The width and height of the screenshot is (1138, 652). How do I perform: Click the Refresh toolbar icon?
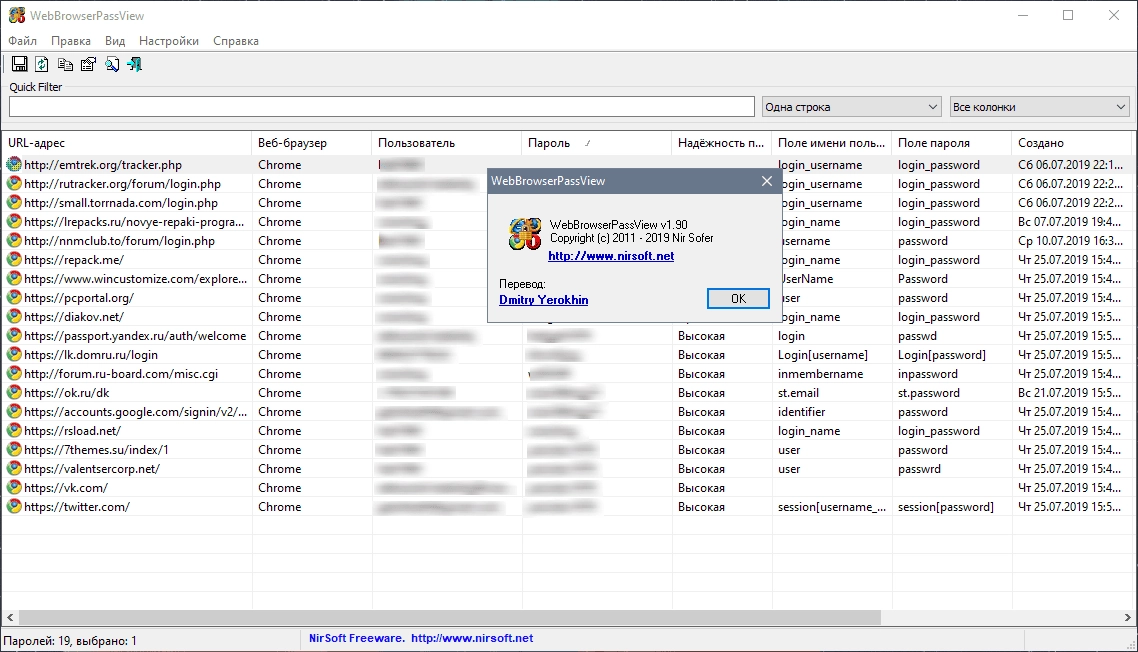(x=42, y=64)
